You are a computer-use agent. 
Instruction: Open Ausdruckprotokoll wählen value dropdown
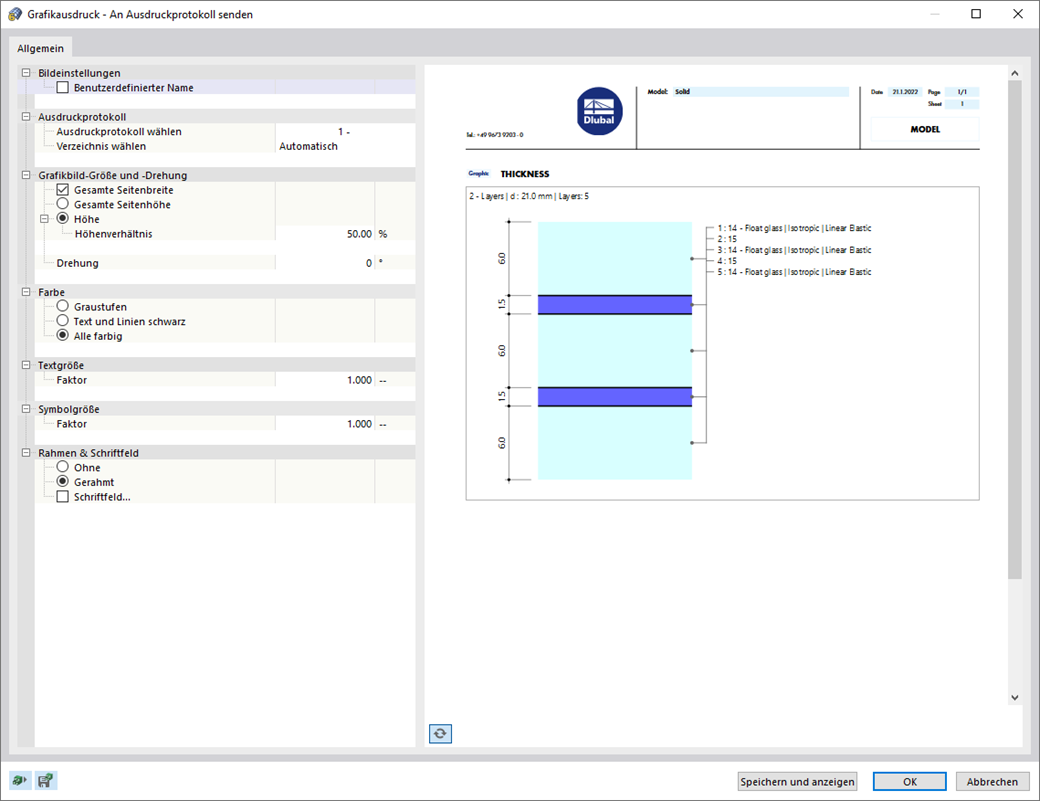(345, 131)
